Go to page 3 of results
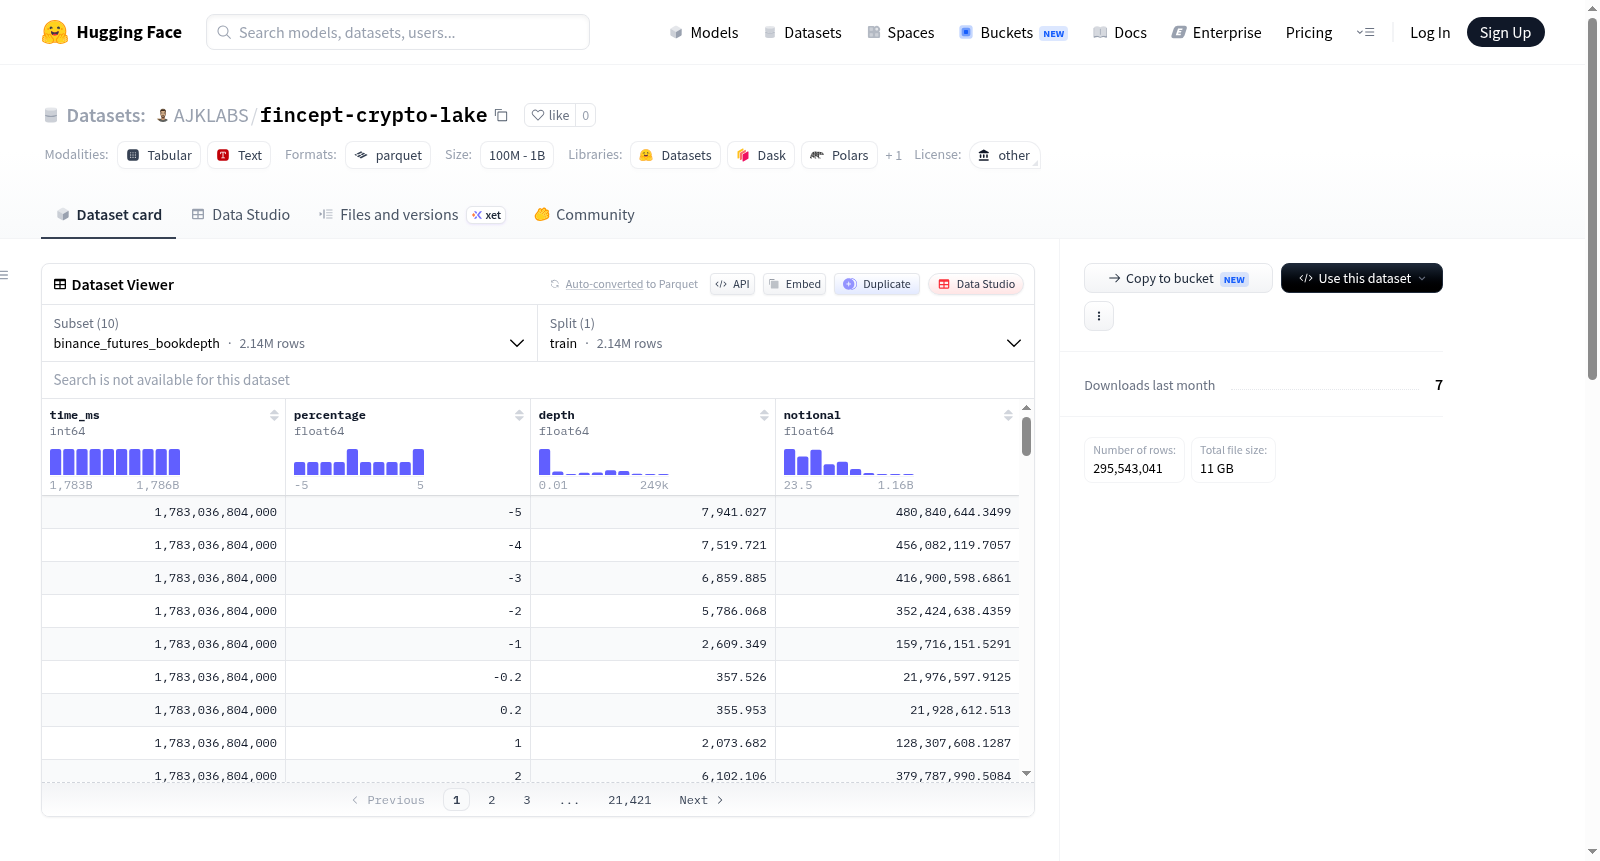The width and height of the screenshot is (1600, 861). [527, 800]
